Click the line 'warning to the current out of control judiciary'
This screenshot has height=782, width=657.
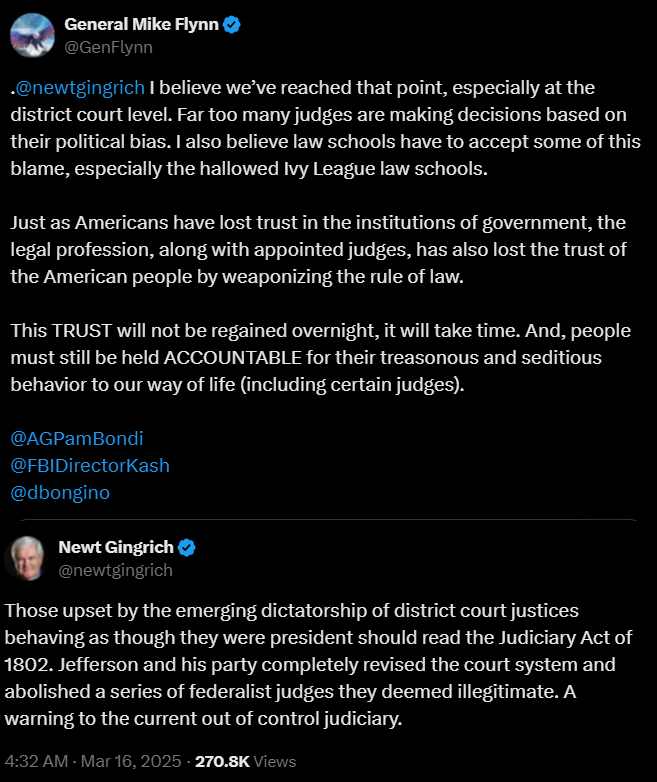[203, 719]
